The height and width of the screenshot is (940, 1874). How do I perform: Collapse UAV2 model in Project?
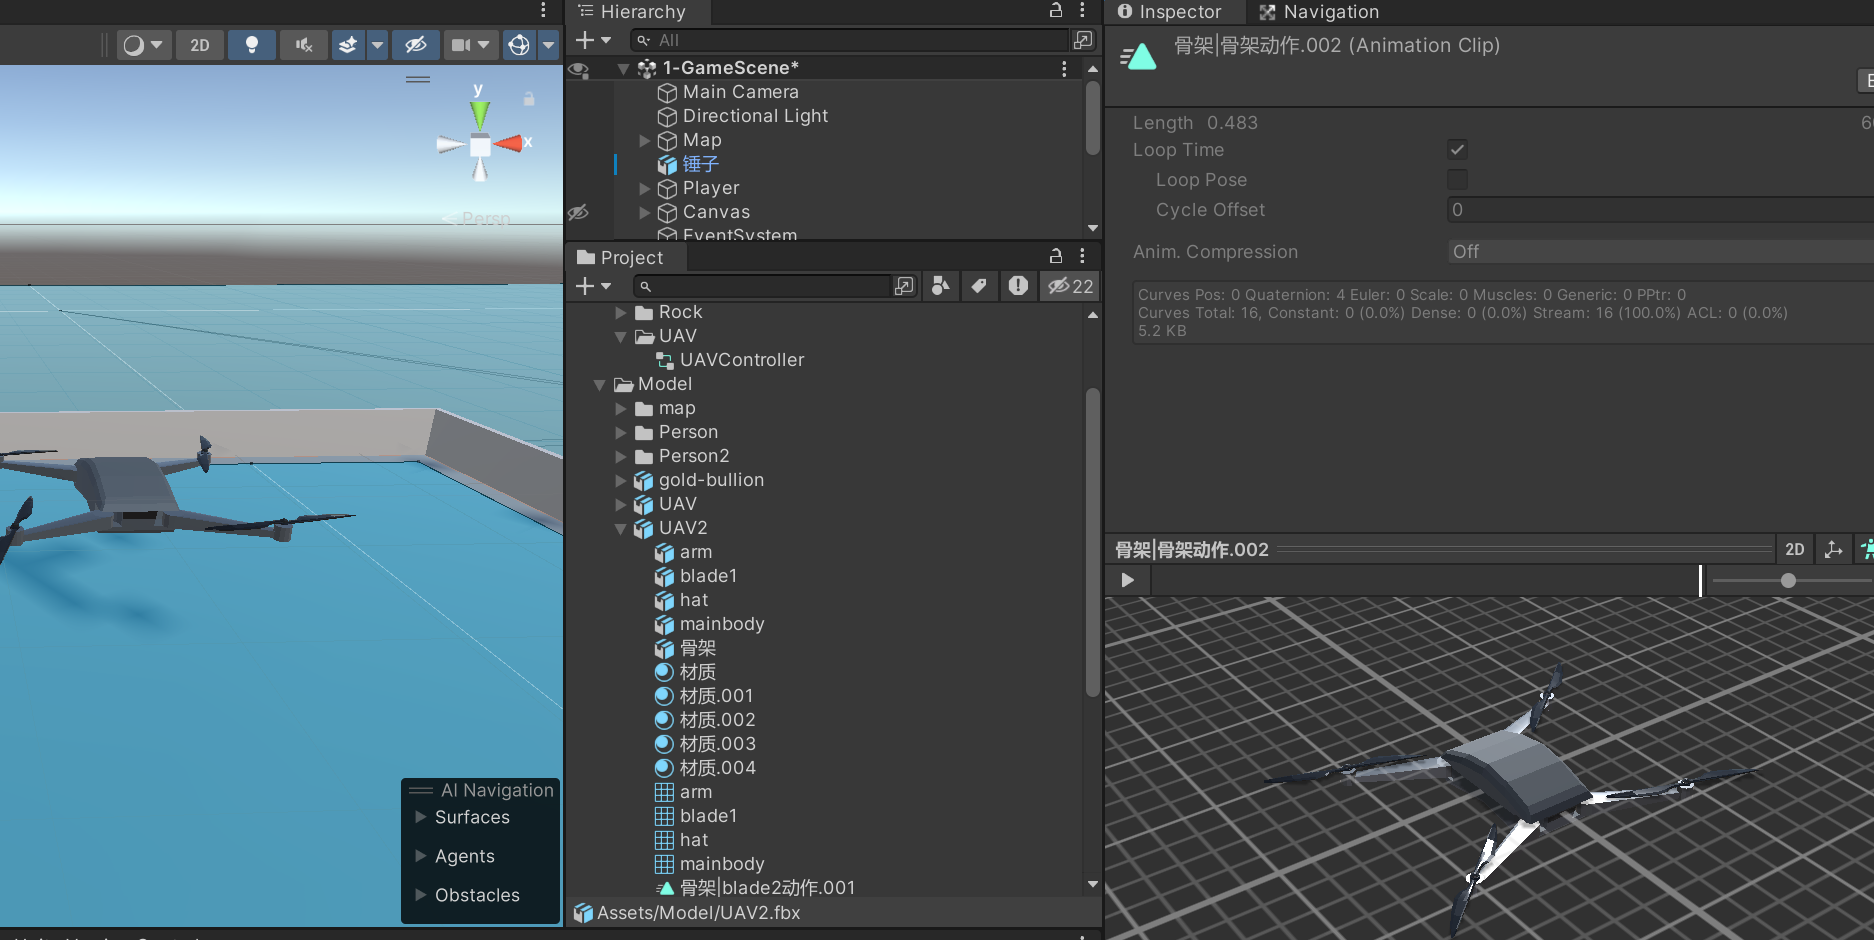point(621,528)
